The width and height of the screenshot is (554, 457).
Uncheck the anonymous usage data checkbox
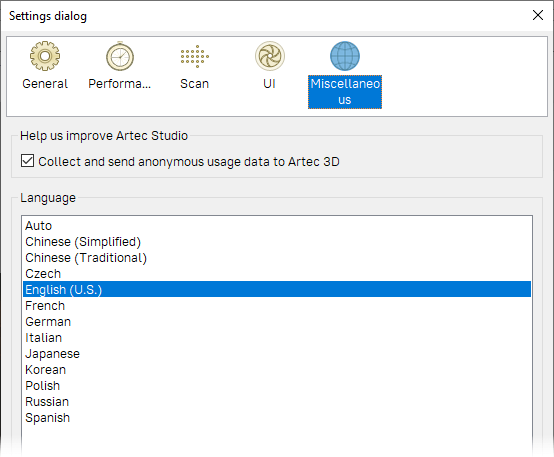28,160
